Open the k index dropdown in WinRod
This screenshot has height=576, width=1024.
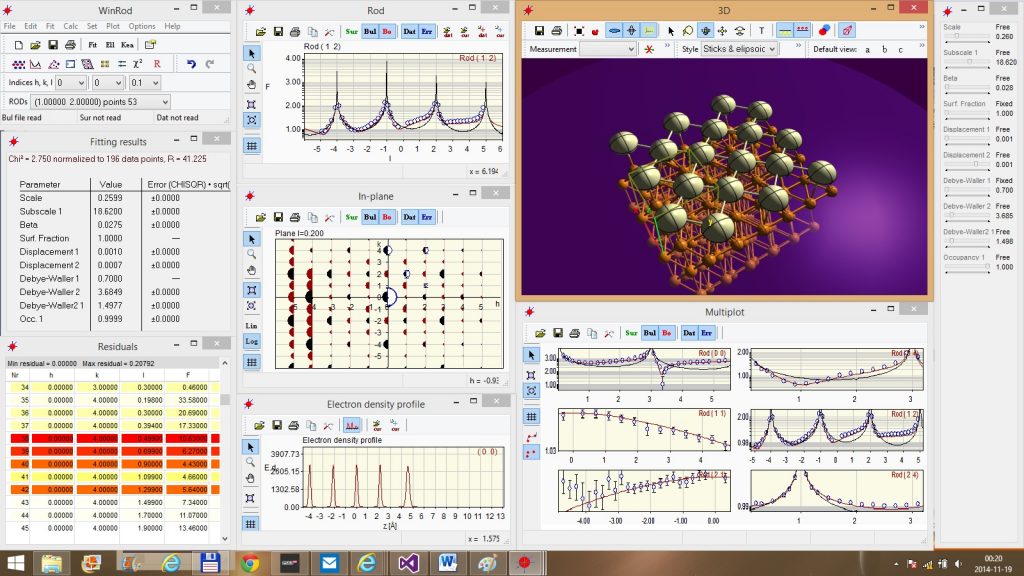pyautogui.click(x=108, y=83)
